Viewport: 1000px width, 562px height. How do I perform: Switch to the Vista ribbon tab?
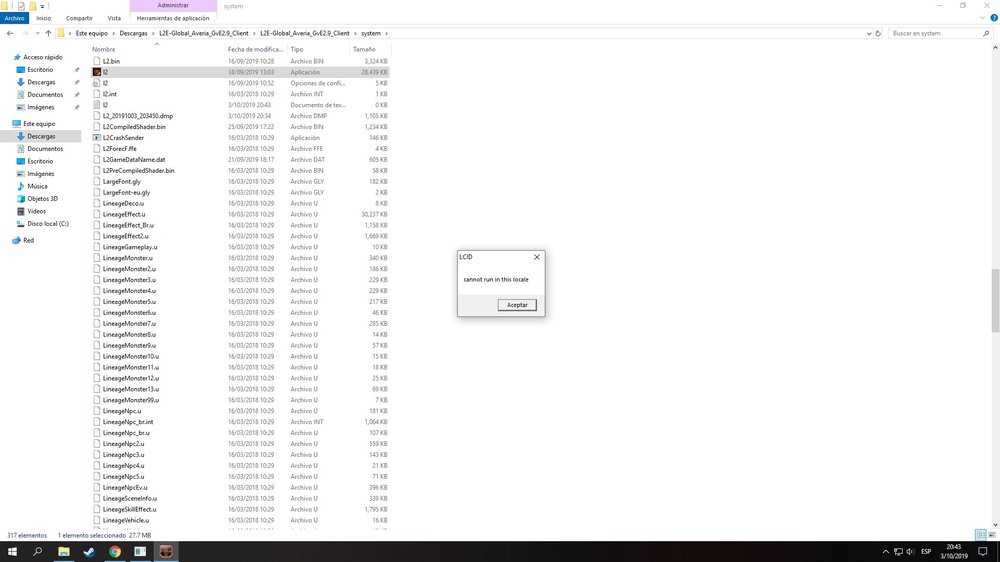[114, 18]
